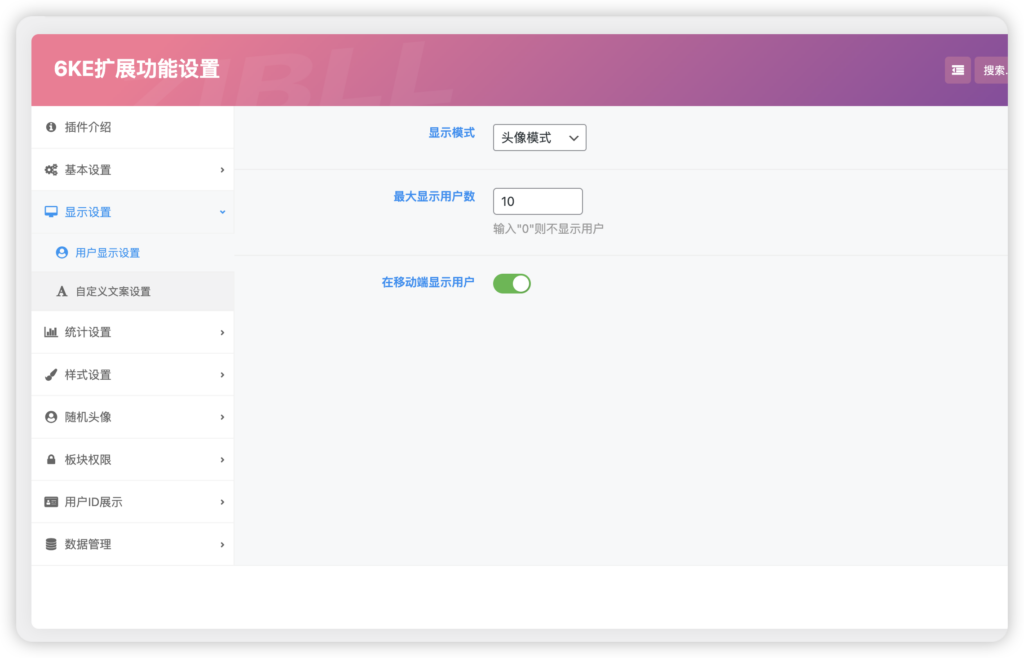
Task: Click the sidebar collapse icon in the header
Action: point(957,70)
